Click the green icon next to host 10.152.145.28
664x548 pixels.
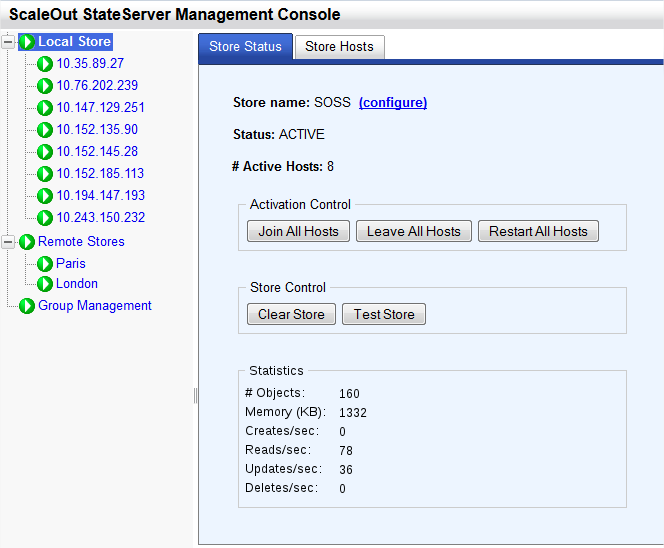45,152
